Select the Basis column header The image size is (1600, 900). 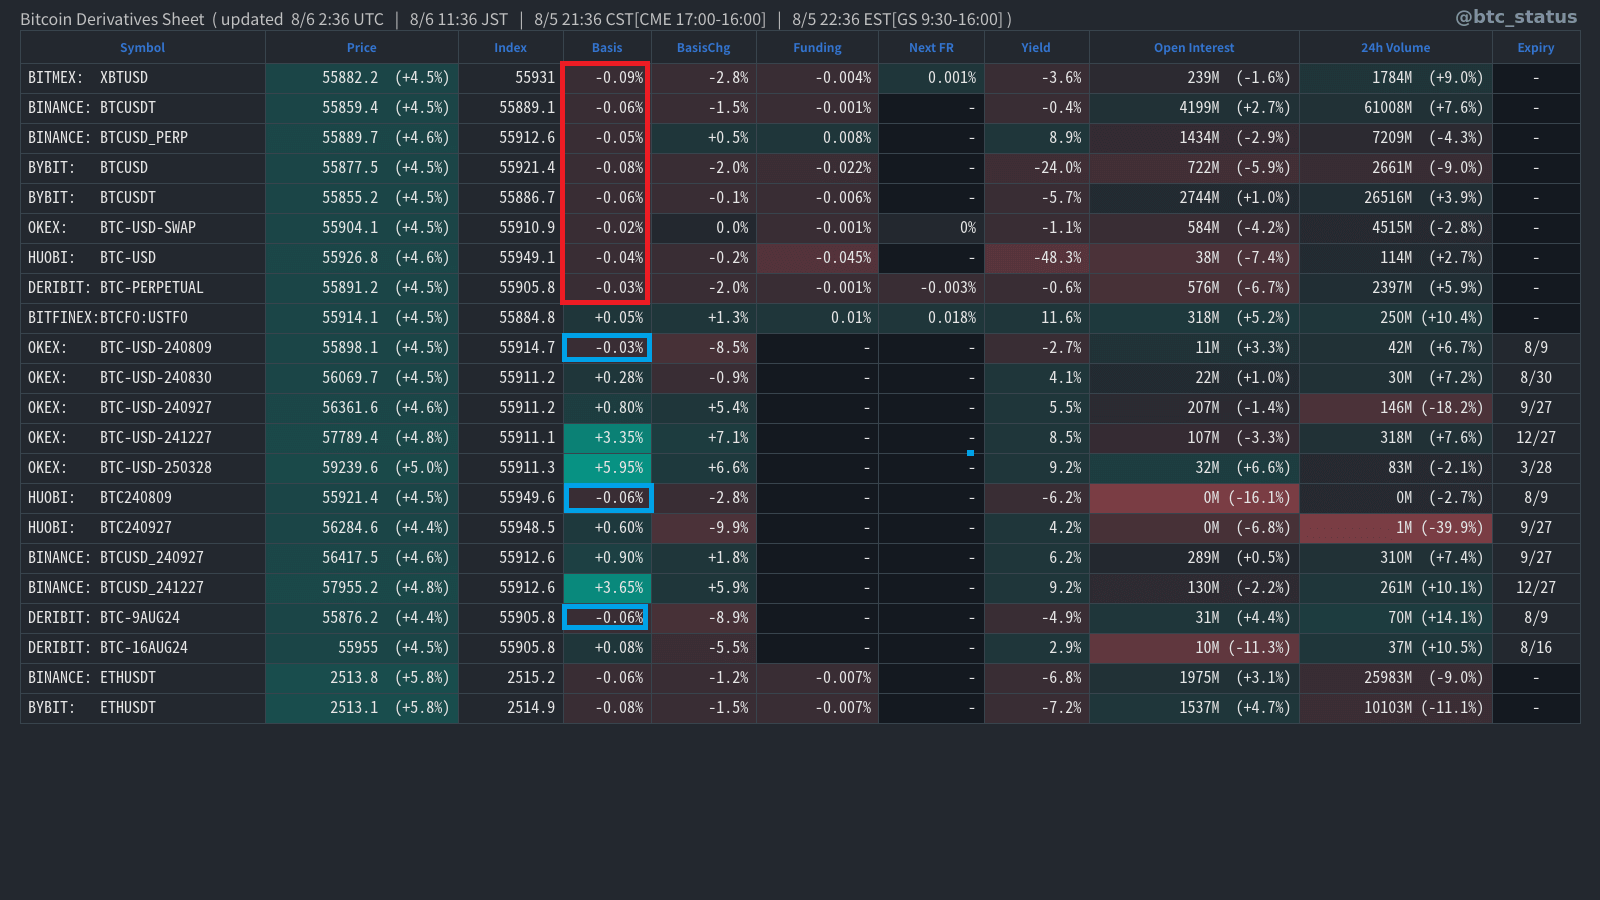(x=606, y=48)
